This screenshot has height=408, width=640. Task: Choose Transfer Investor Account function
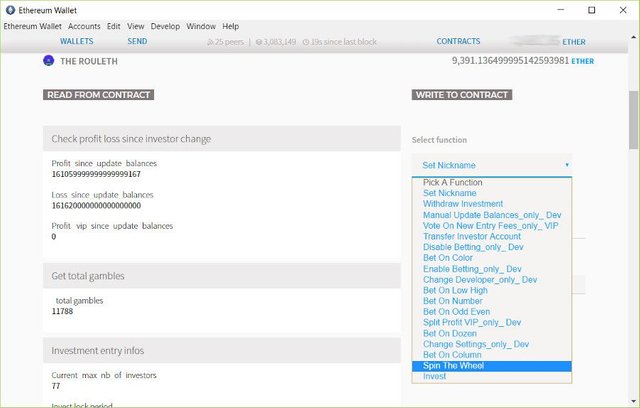[x=492, y=236]
